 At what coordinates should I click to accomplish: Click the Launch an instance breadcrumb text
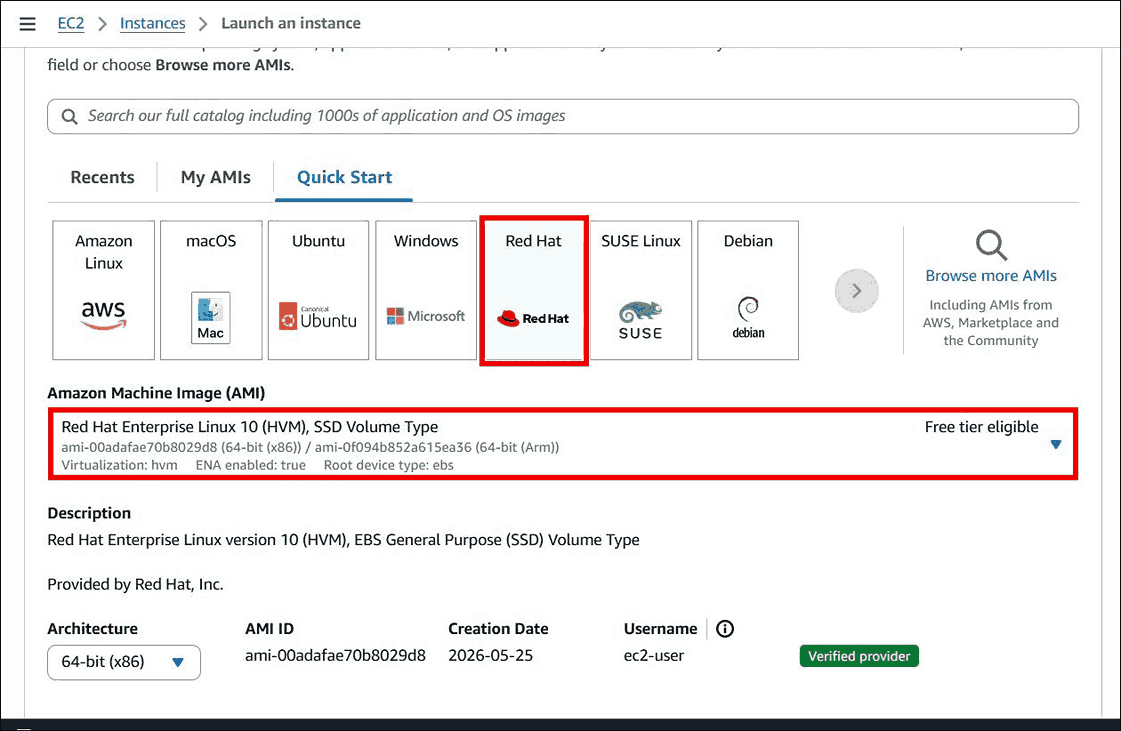[291, 24]
